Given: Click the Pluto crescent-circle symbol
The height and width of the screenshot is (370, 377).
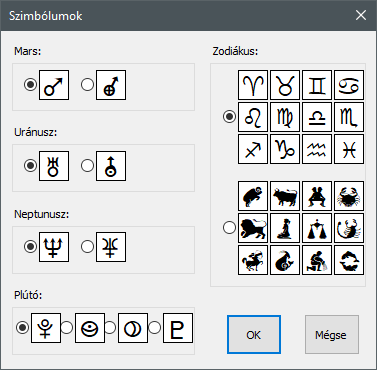Looking at the screenshot, I should 133,328.
